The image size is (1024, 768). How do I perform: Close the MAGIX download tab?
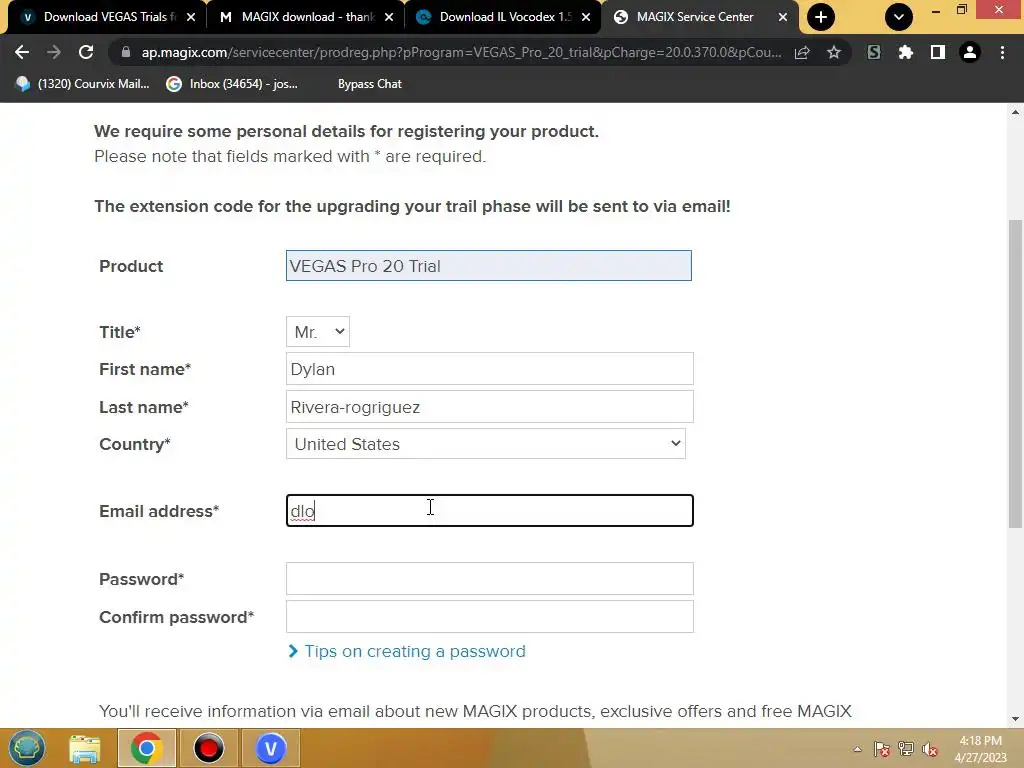click(x=389, y=17)
